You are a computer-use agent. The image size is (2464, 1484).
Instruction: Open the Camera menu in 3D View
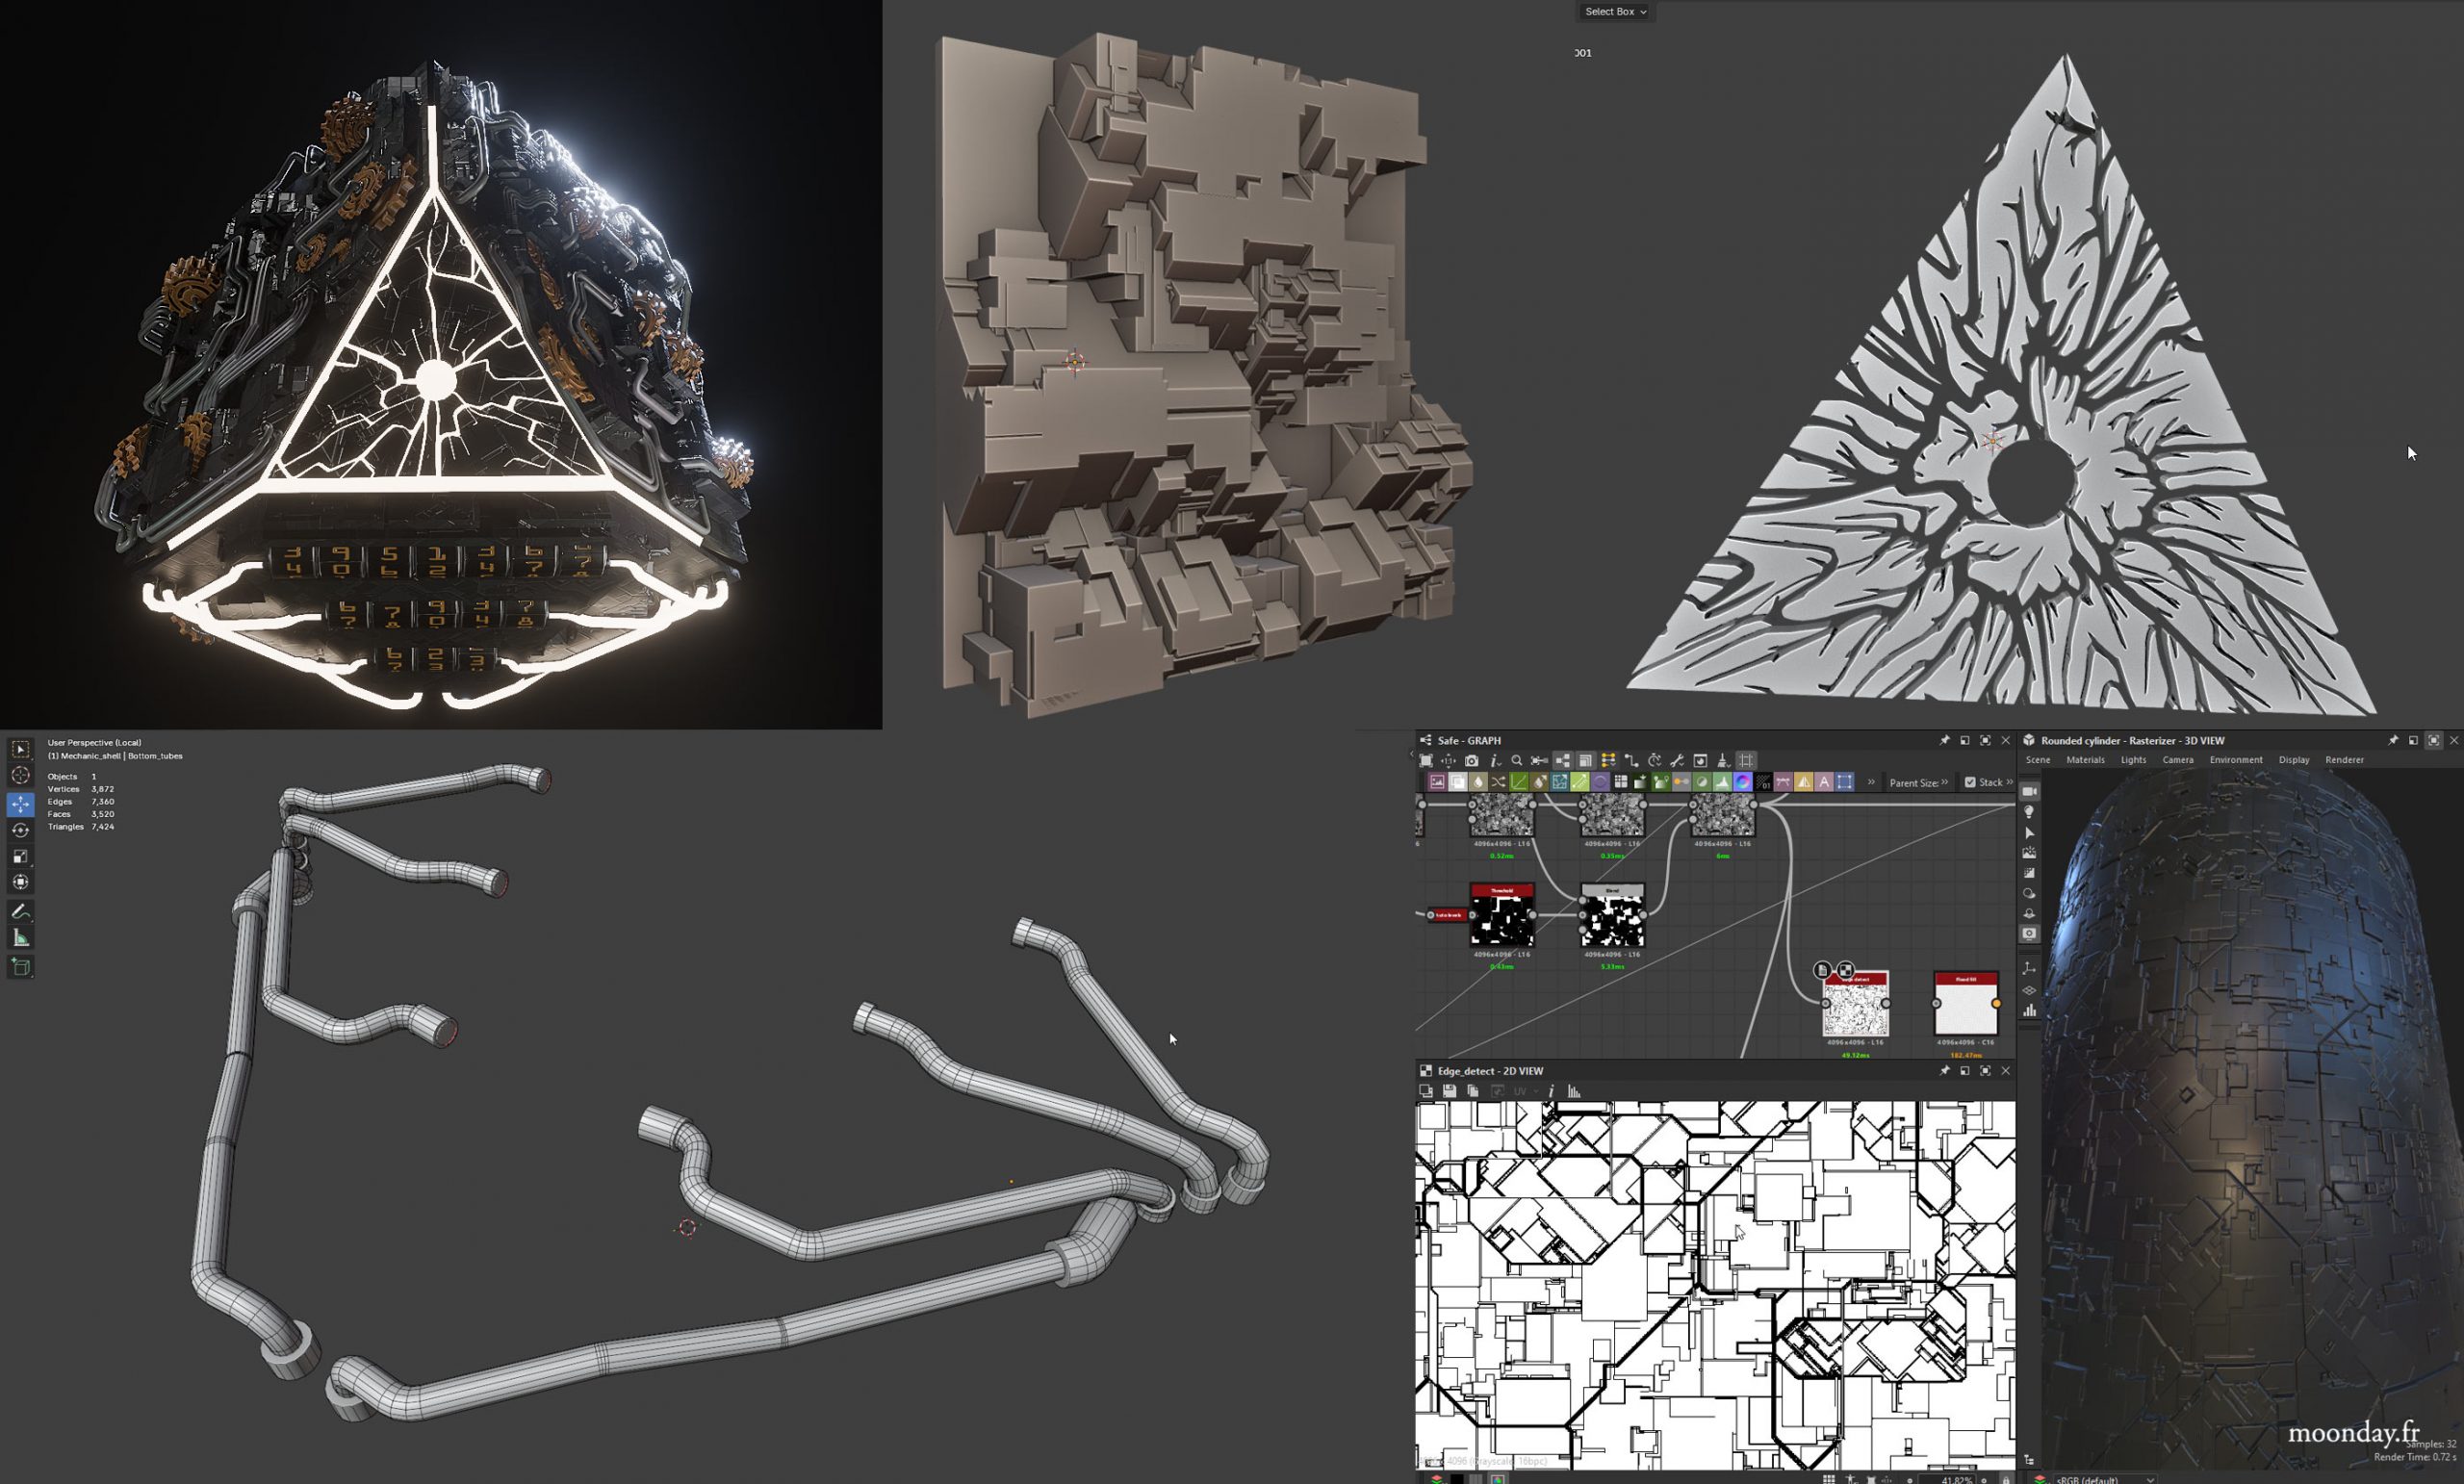coord(2177,760)
